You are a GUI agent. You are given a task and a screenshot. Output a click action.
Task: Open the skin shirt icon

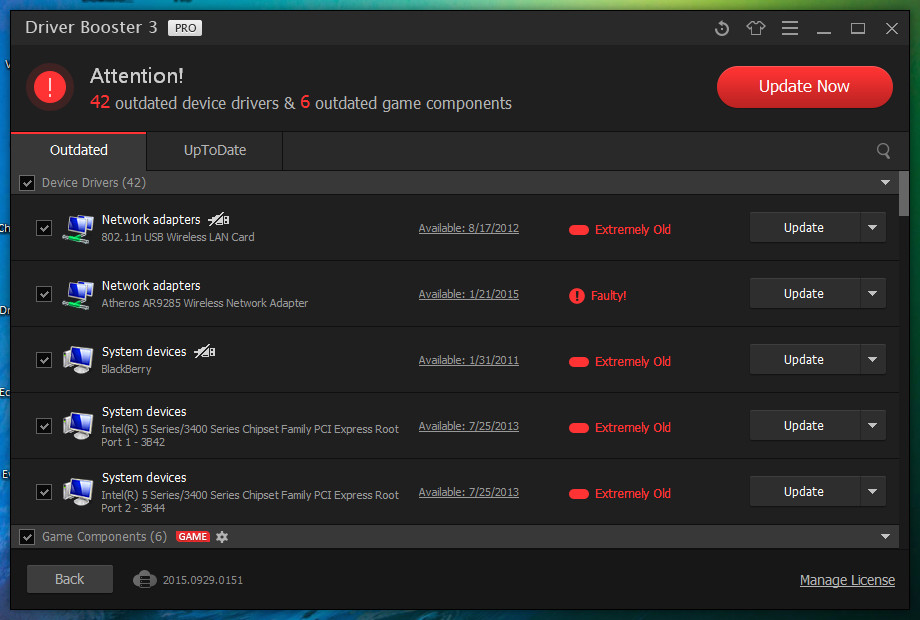click(756, 28)
